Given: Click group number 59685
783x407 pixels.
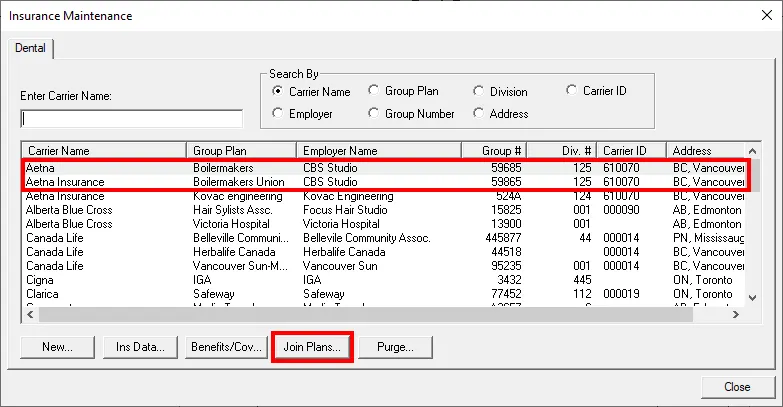Looking at the screenshot, I should tap(506, 168).
